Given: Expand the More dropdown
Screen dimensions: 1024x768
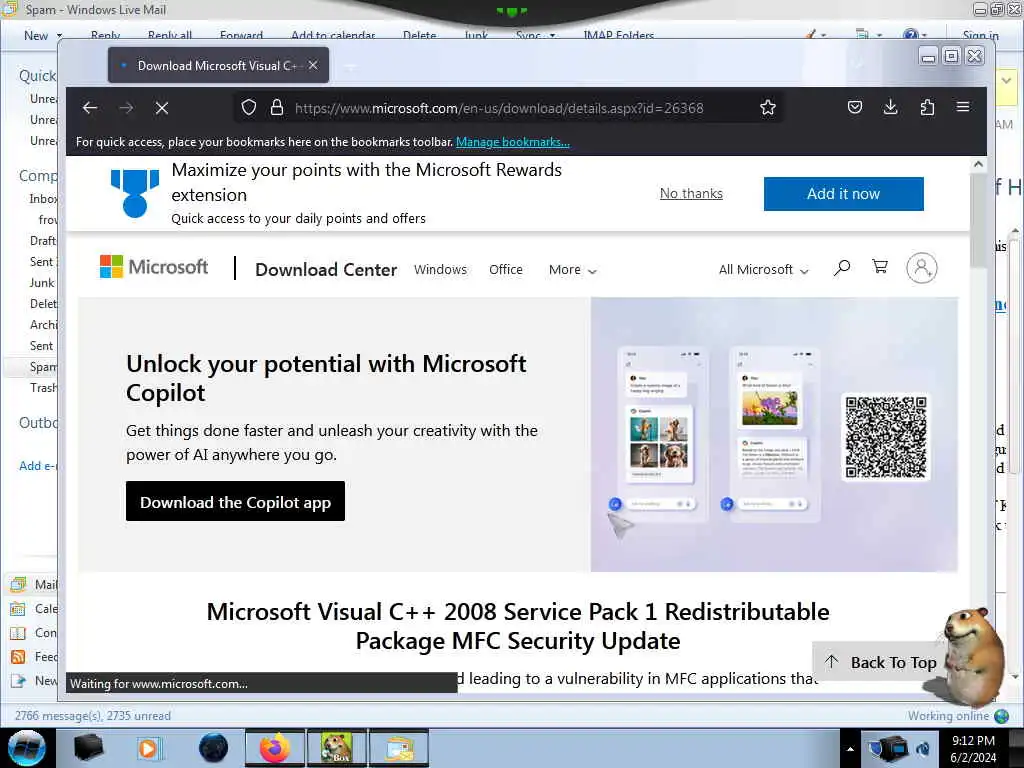Looking at the screenshot, I should point(572,270).
